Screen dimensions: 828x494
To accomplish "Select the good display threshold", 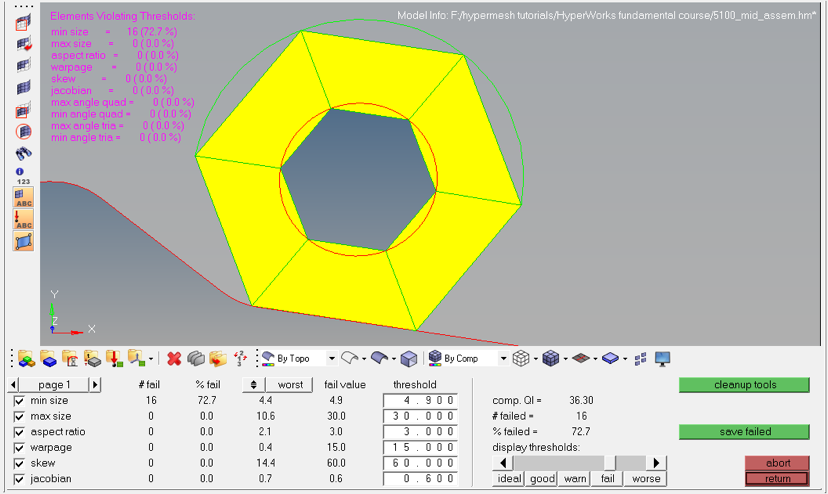I will 542,479.
